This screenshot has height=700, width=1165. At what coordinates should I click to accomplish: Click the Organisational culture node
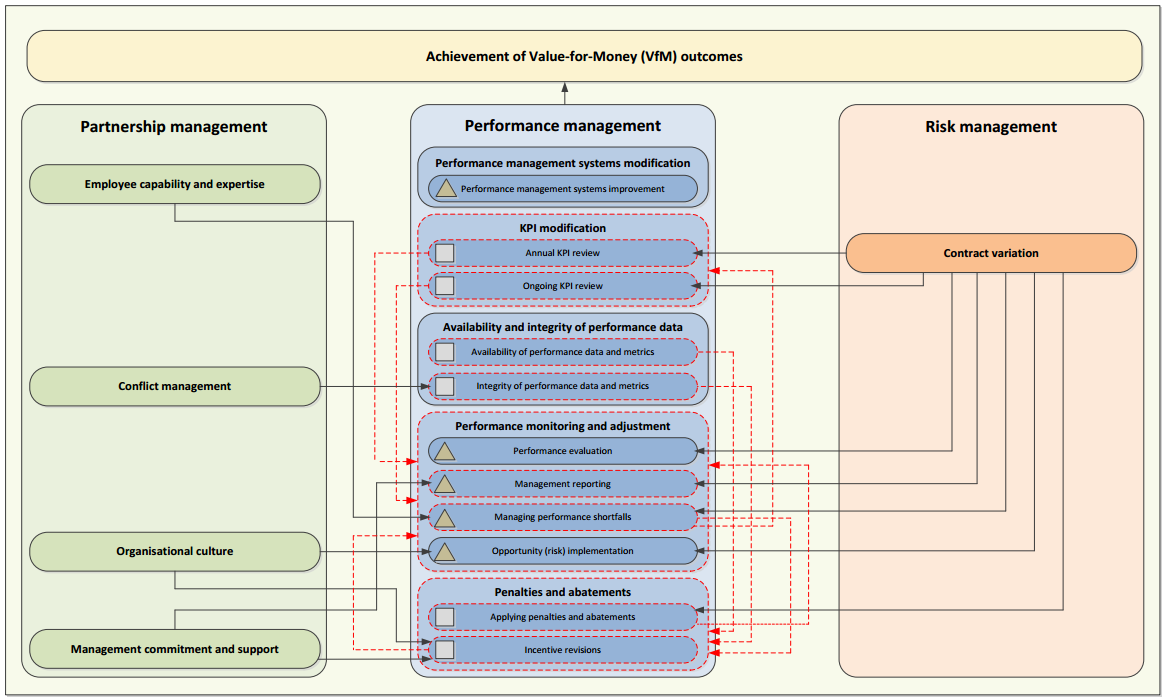pos(175,551)
